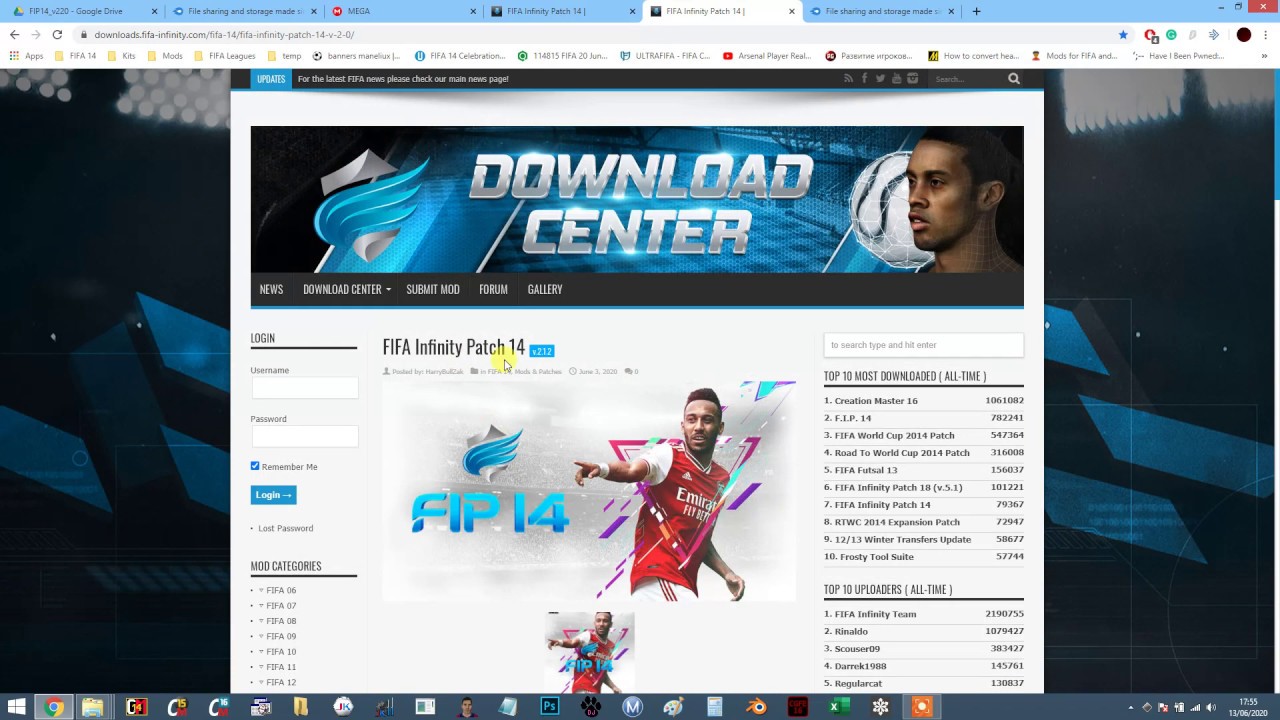Launch Photoshop from the taskbar

[x=549, y=707]
